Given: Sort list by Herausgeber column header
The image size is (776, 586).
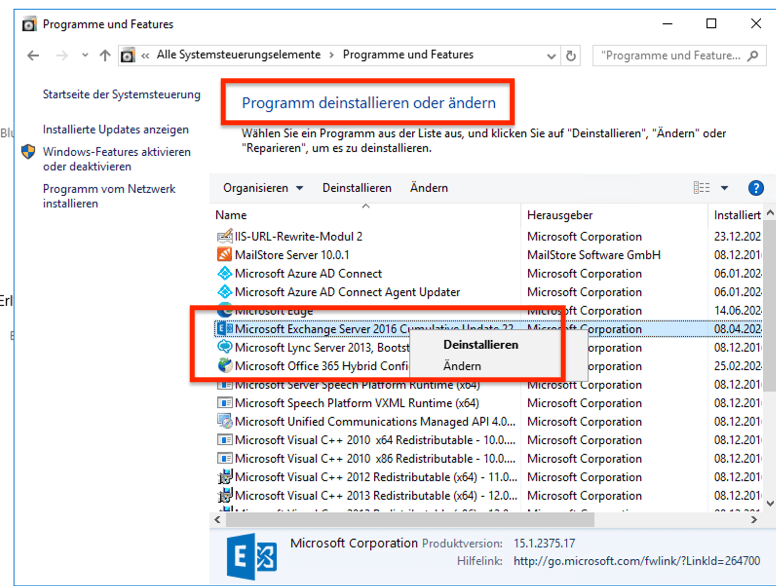Looking at the screenshot, I should point(560,215).
